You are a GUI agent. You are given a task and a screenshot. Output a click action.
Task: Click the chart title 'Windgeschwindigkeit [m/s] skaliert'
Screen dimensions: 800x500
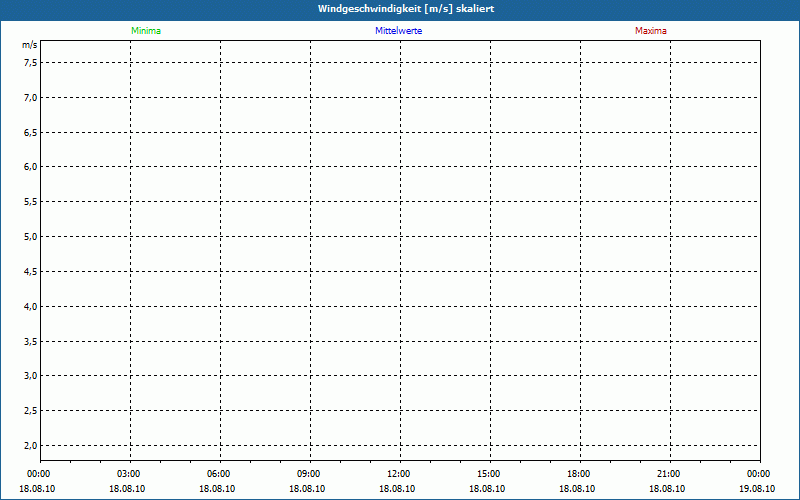coord(406,9)
